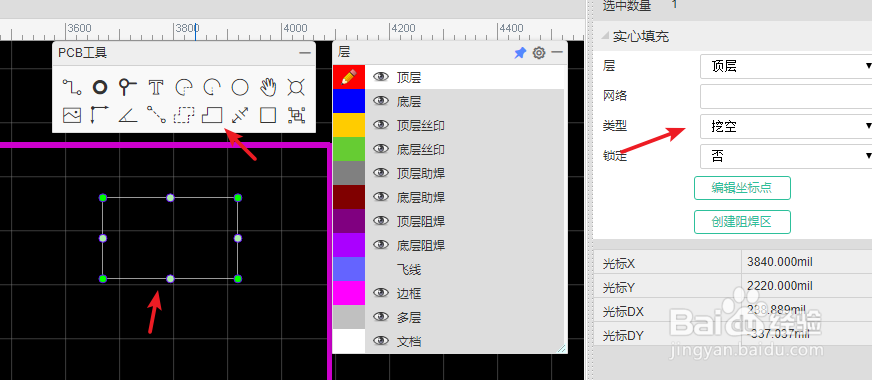The height and width of the screenshot is (380, 872).
Task: Select the Circle tool
Action: pos(240,87)
